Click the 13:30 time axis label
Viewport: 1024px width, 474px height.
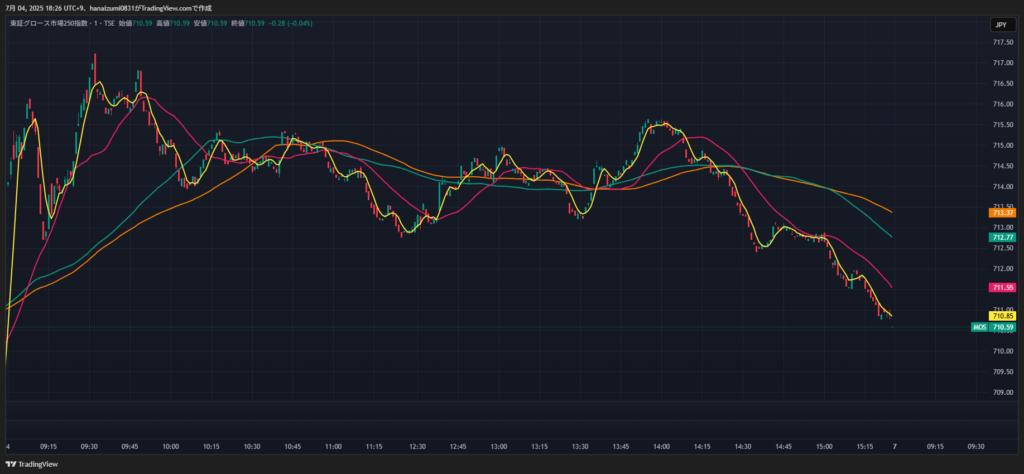click(x=580, y=447)
